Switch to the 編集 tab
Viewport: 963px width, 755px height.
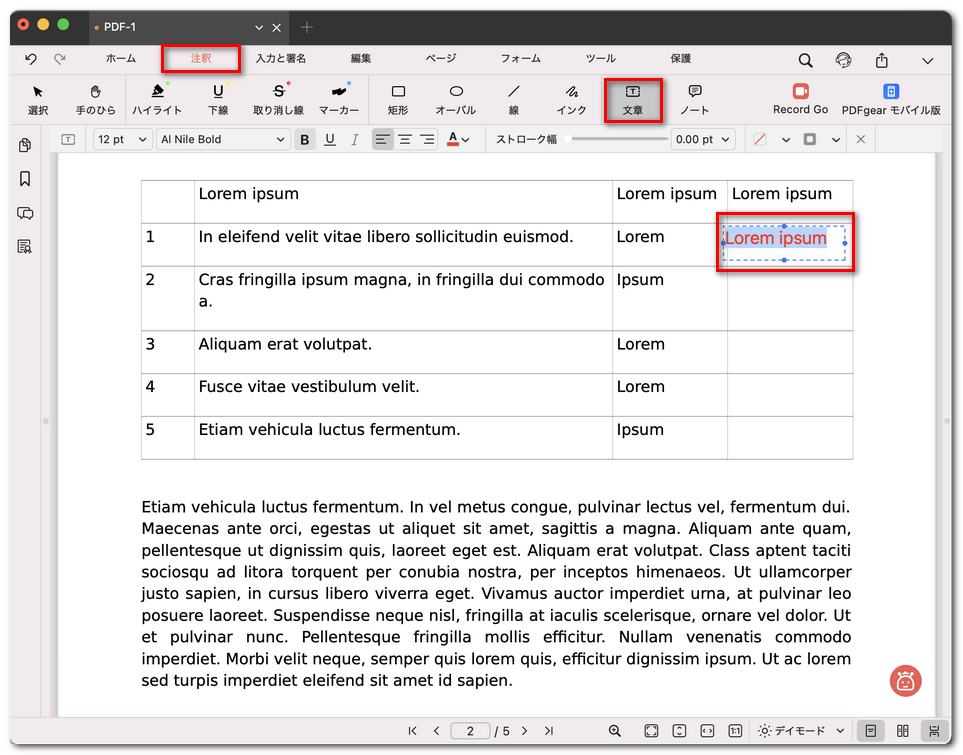[x=361, y=59]
